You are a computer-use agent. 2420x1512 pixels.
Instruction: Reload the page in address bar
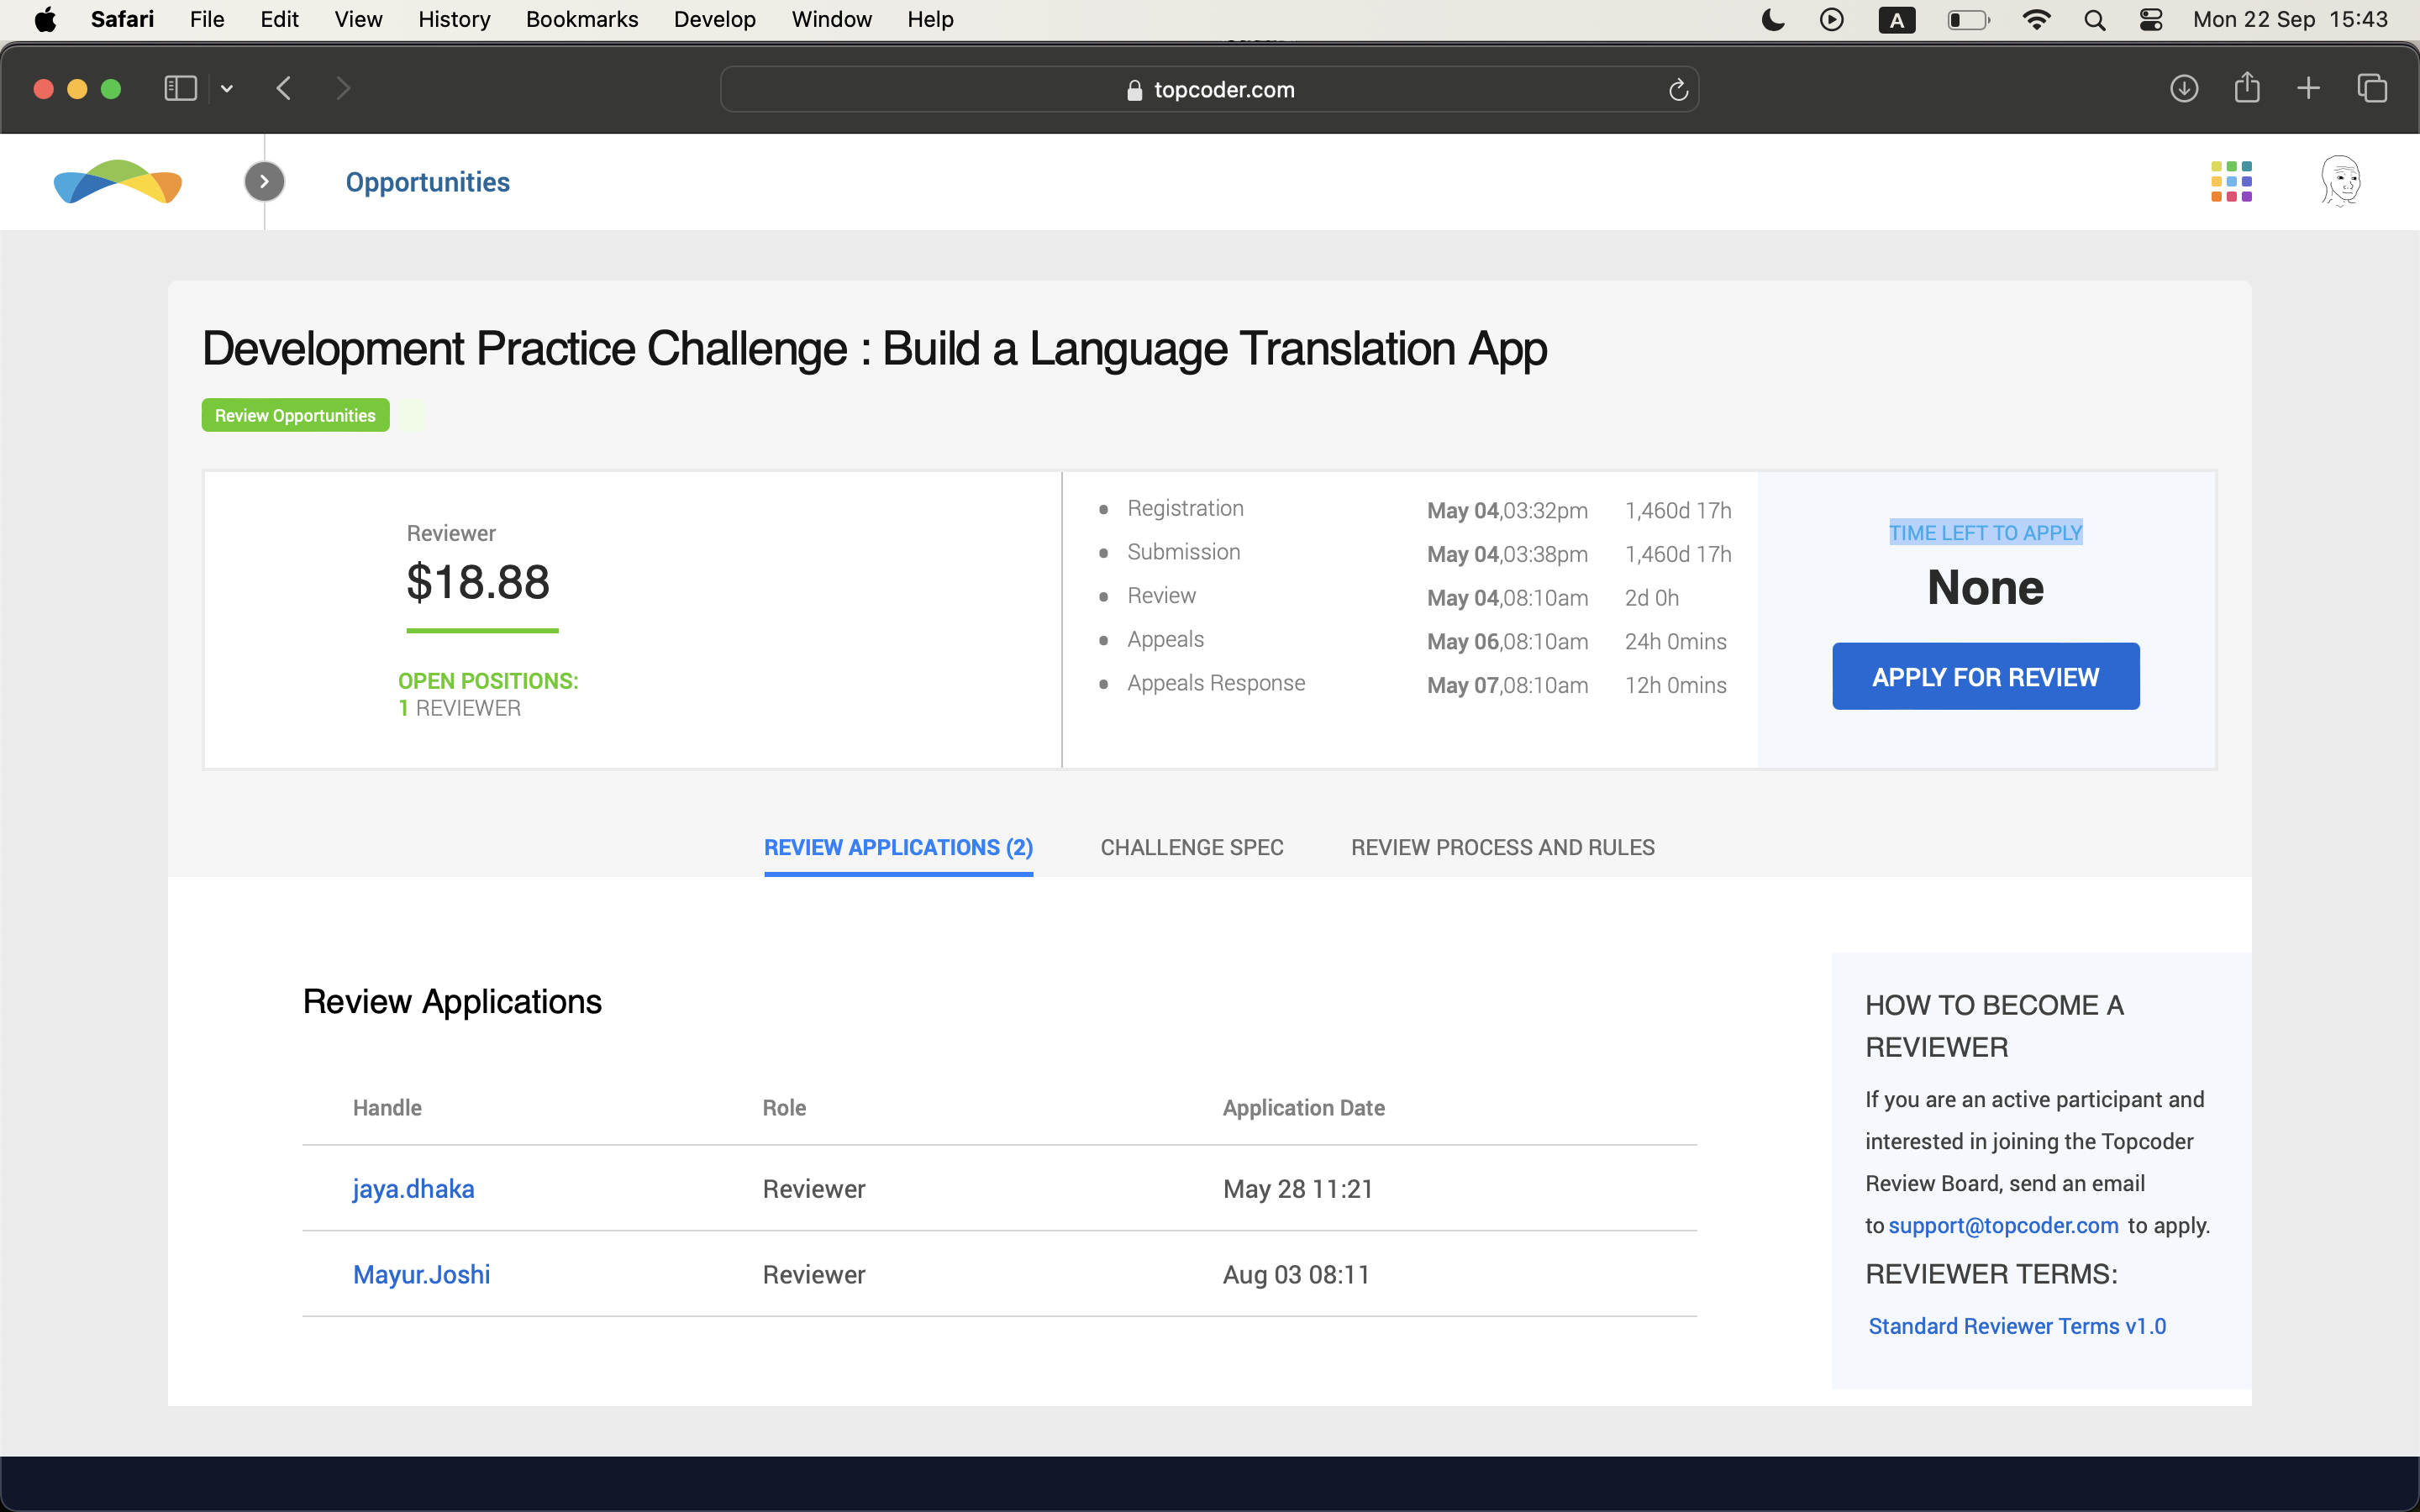point(1678,90)
